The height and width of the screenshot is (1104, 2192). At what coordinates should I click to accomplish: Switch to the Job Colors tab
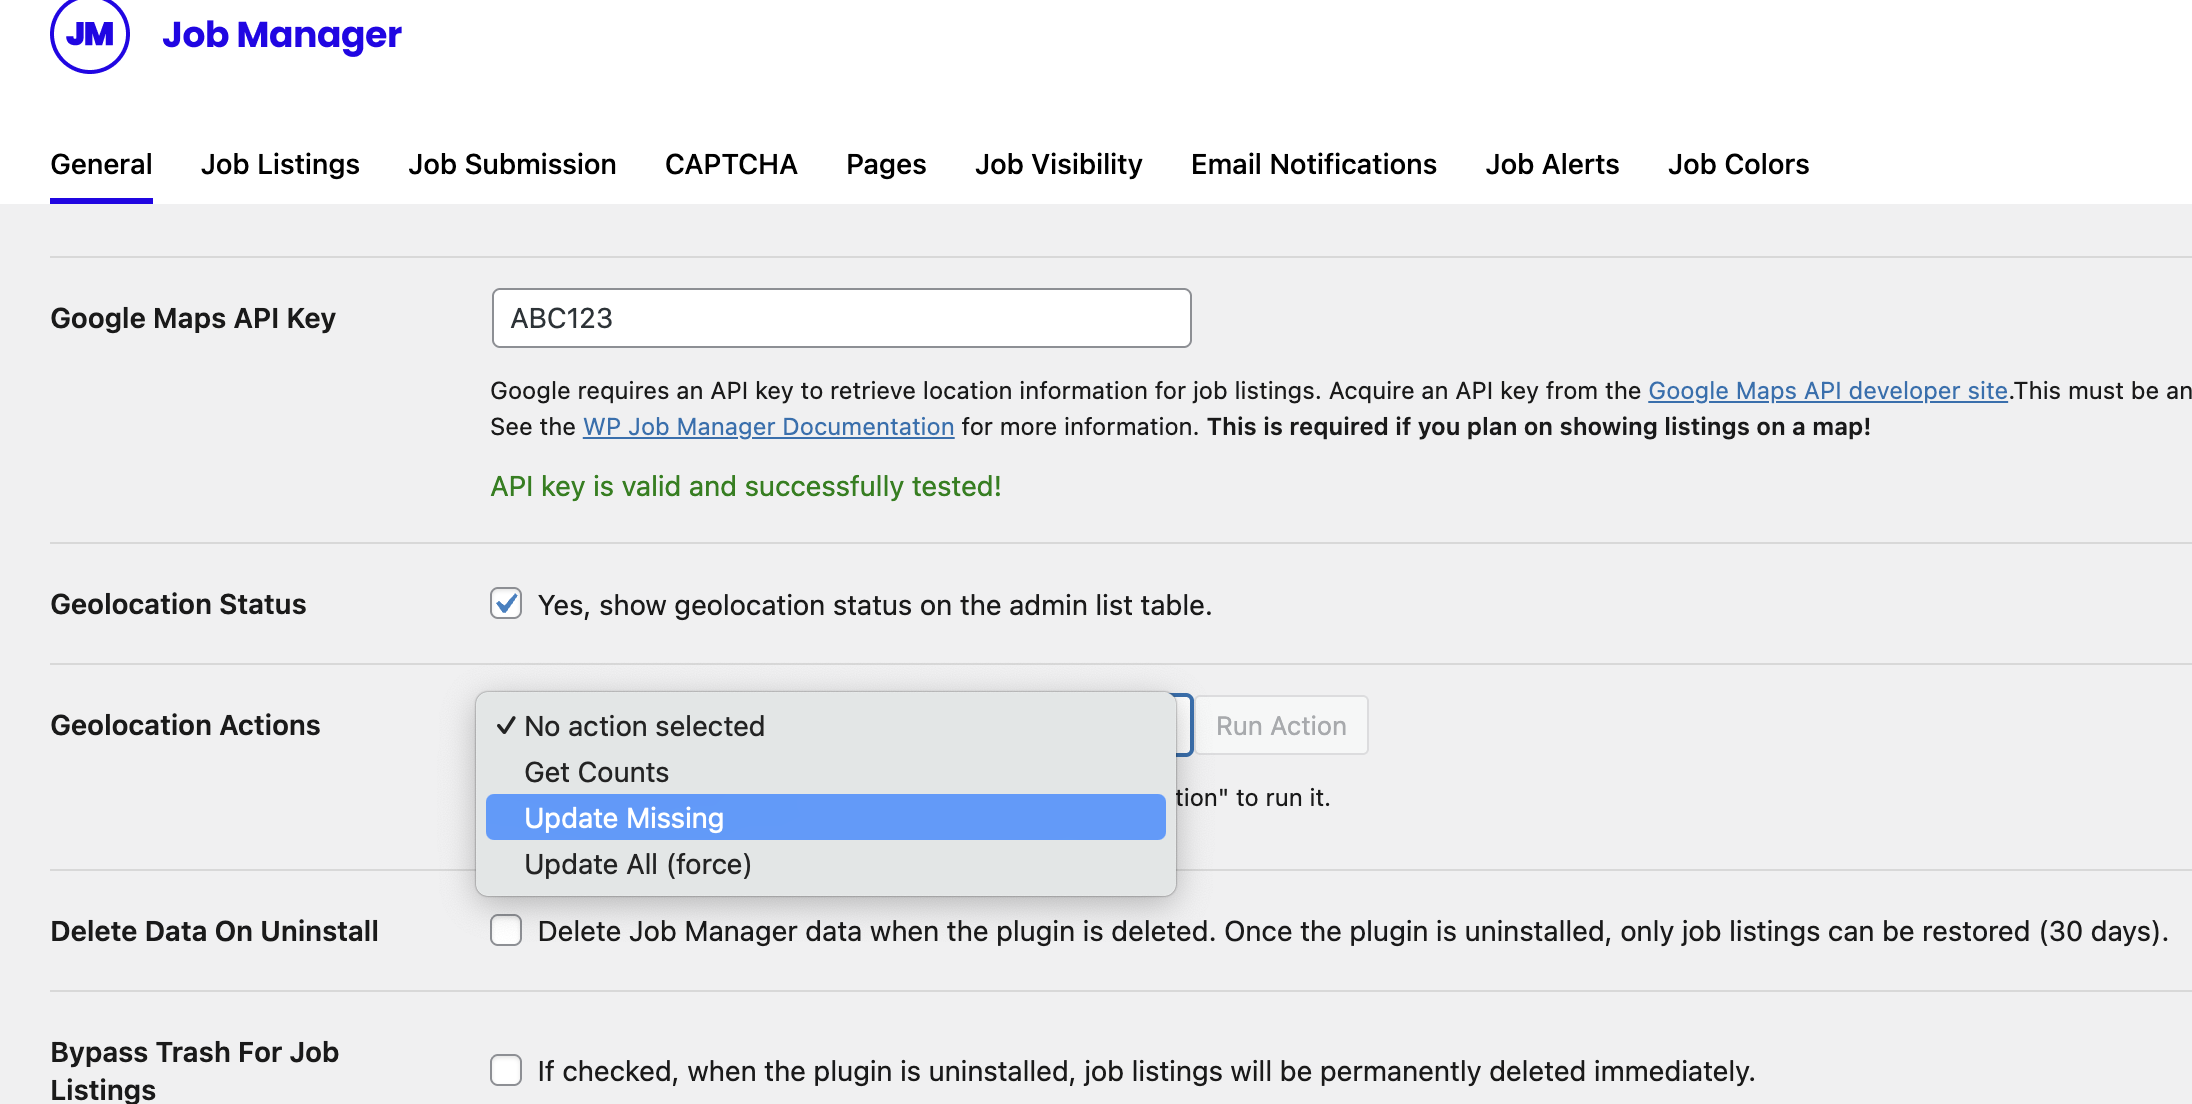click(1738, 164)
